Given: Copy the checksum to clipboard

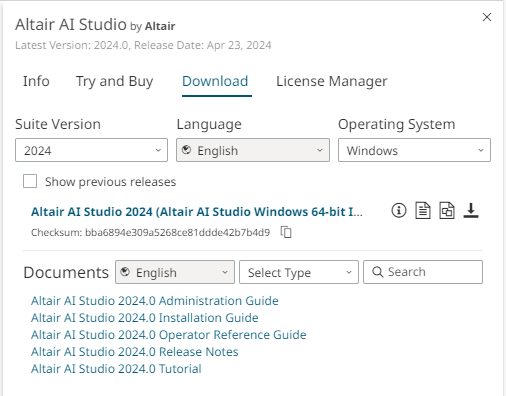Looking at the screenshot, I should 286,232.
